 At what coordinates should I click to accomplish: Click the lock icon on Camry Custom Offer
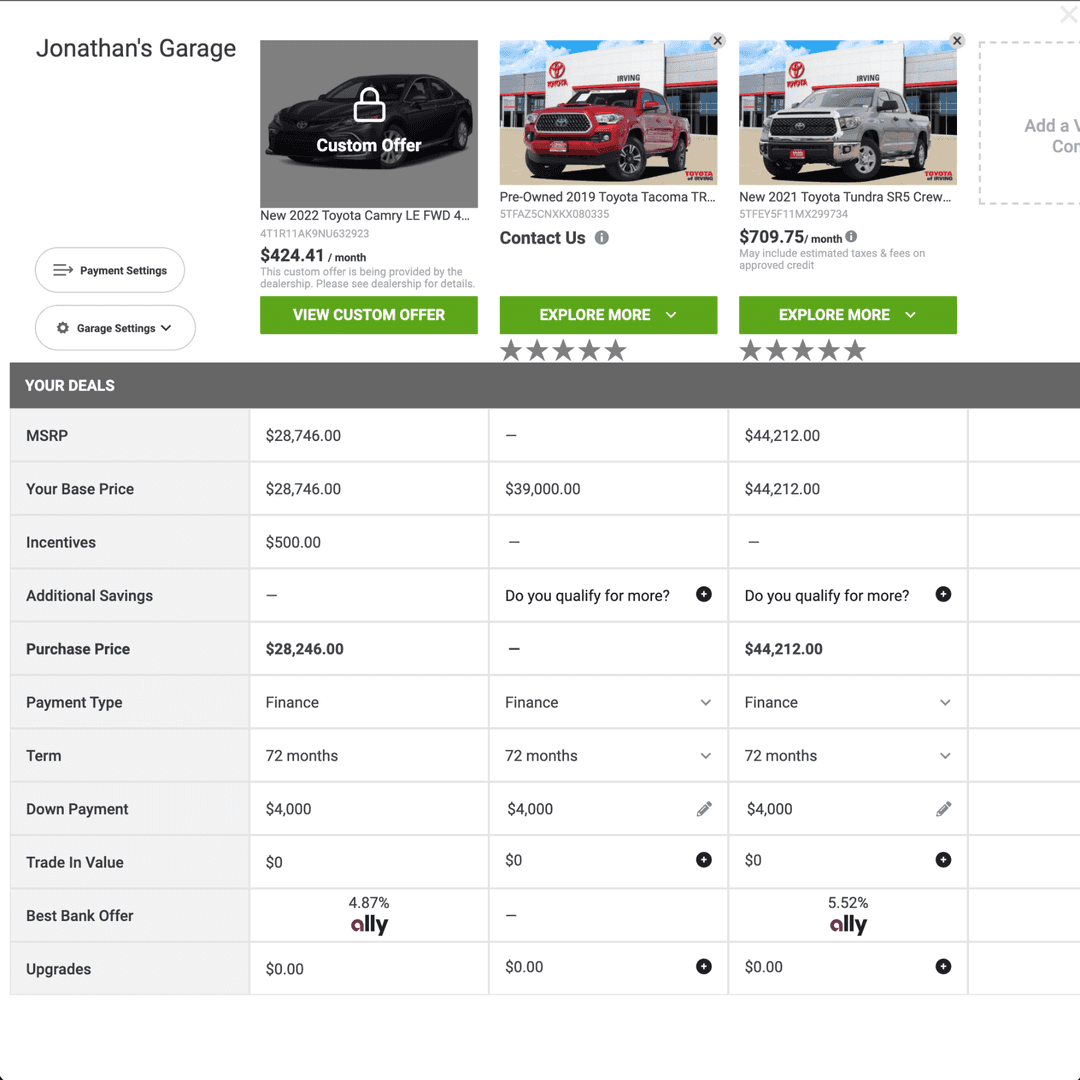click(369, 105)
